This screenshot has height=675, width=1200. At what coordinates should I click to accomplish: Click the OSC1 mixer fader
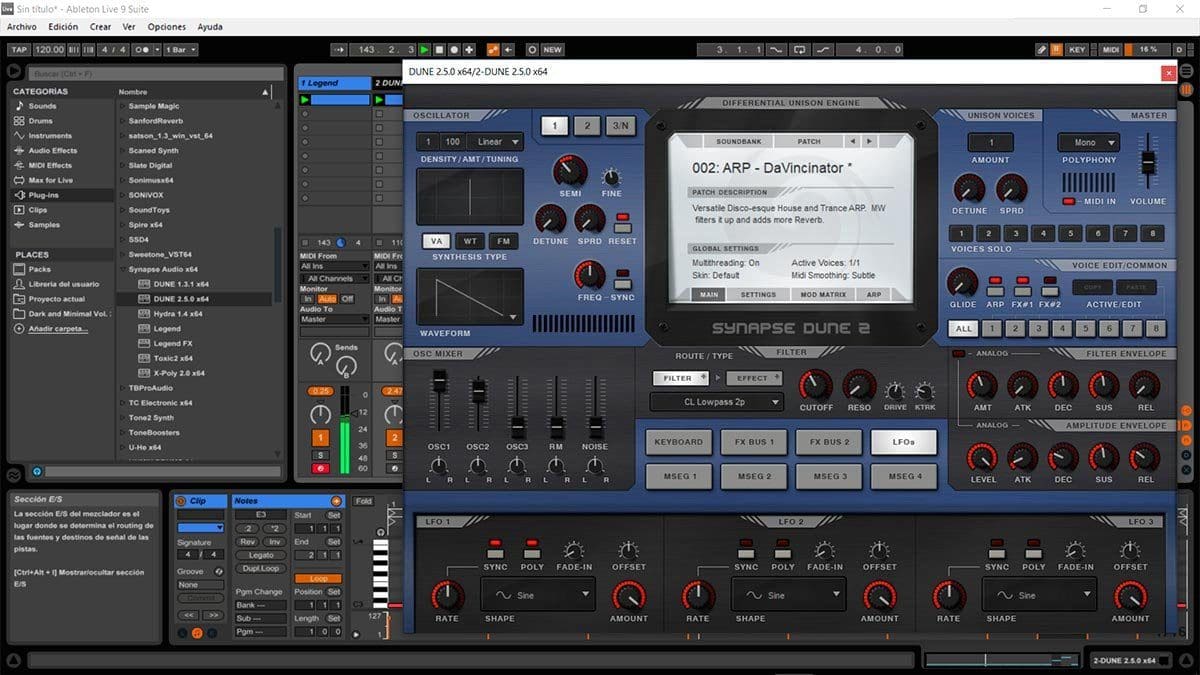[439, 383]
